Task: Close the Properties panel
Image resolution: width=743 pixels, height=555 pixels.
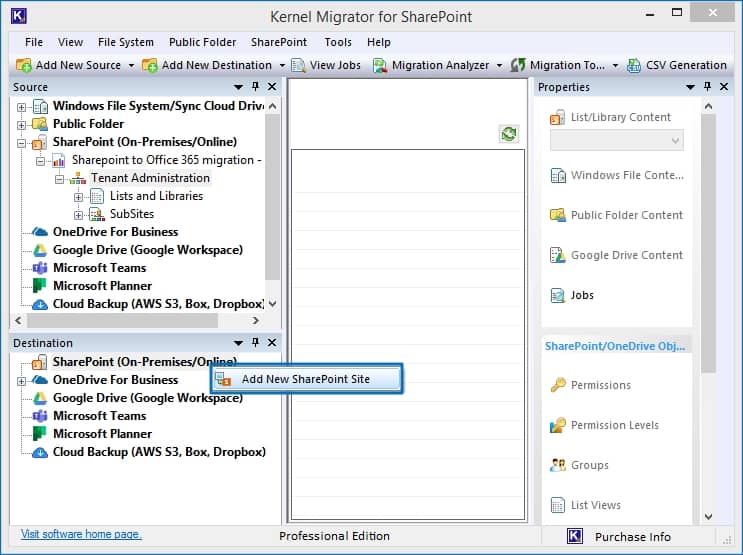Action: (724, 87)
